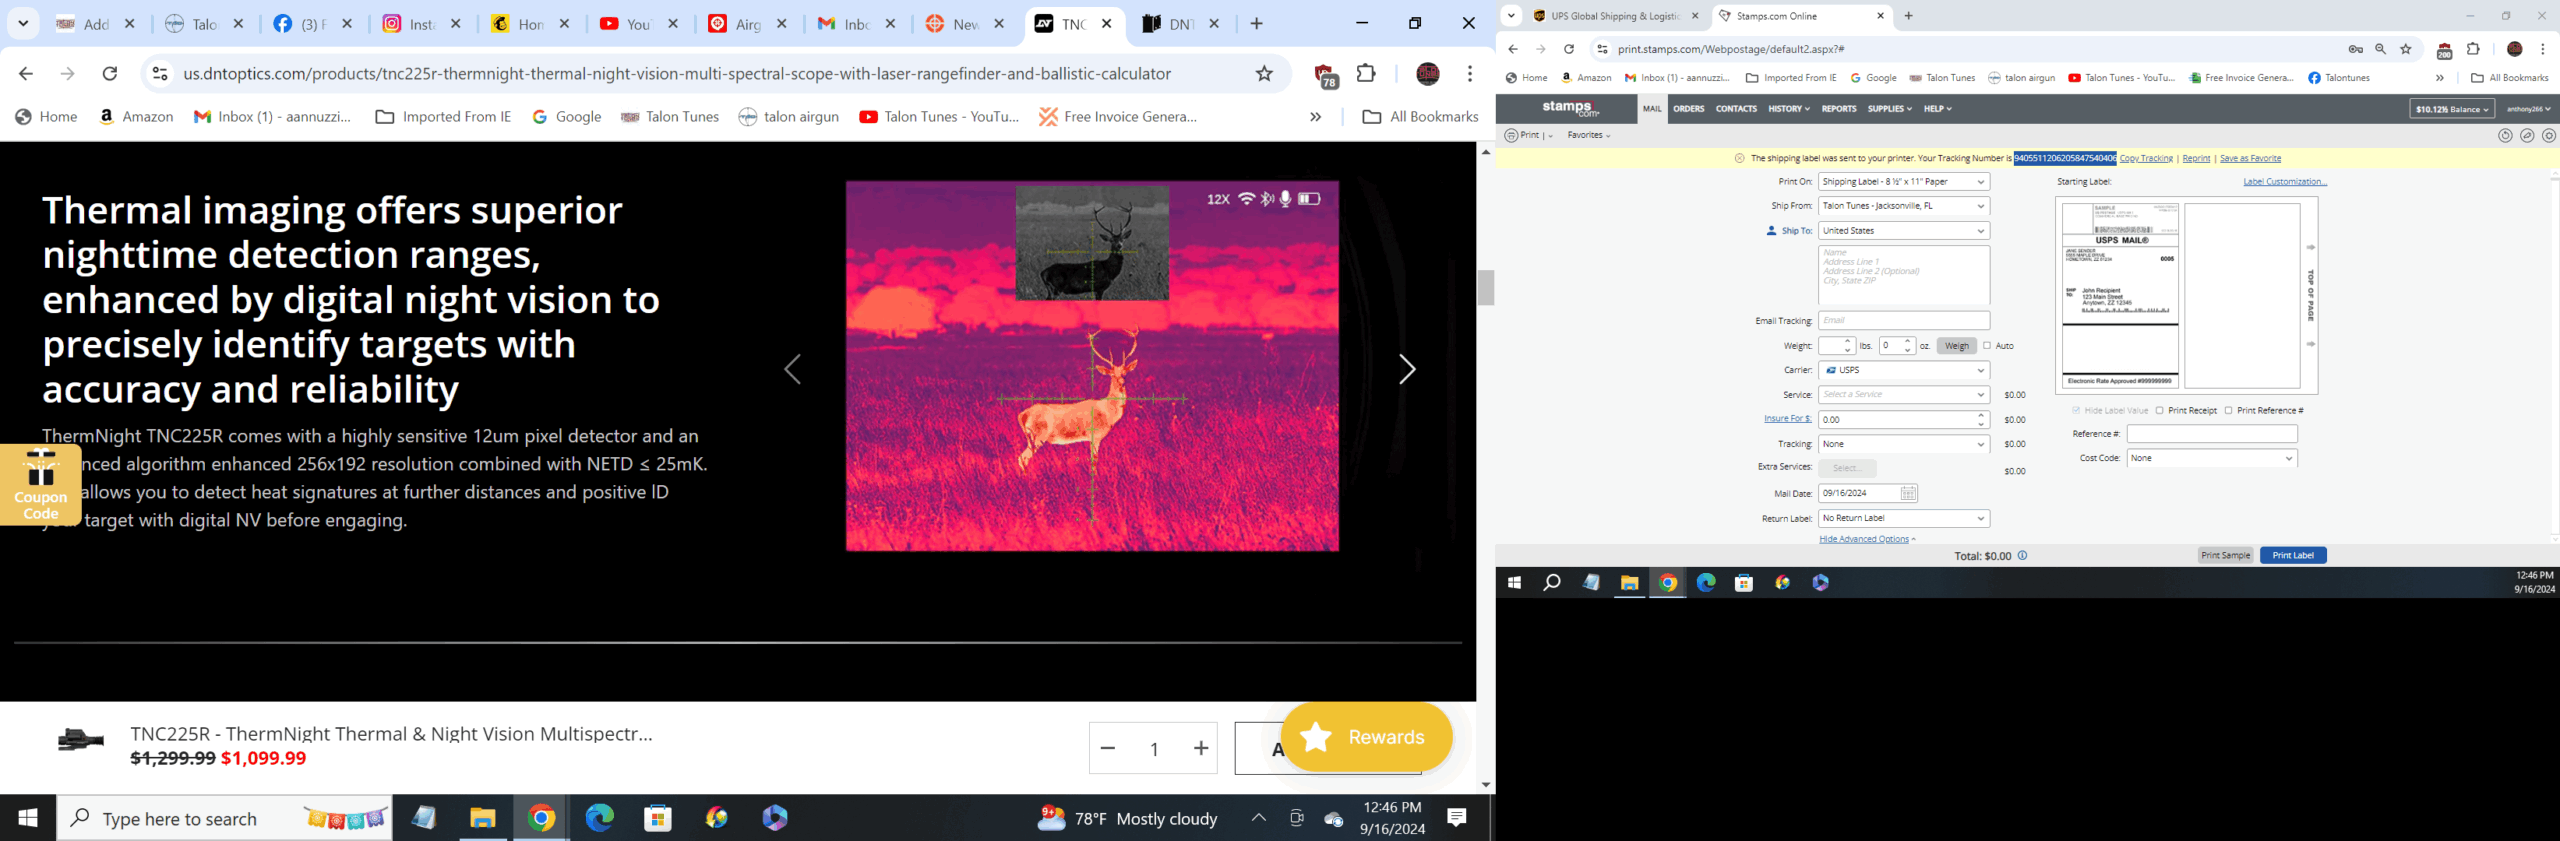Open the CONTACTS menu in Stamps

[x=1736, y=109]
